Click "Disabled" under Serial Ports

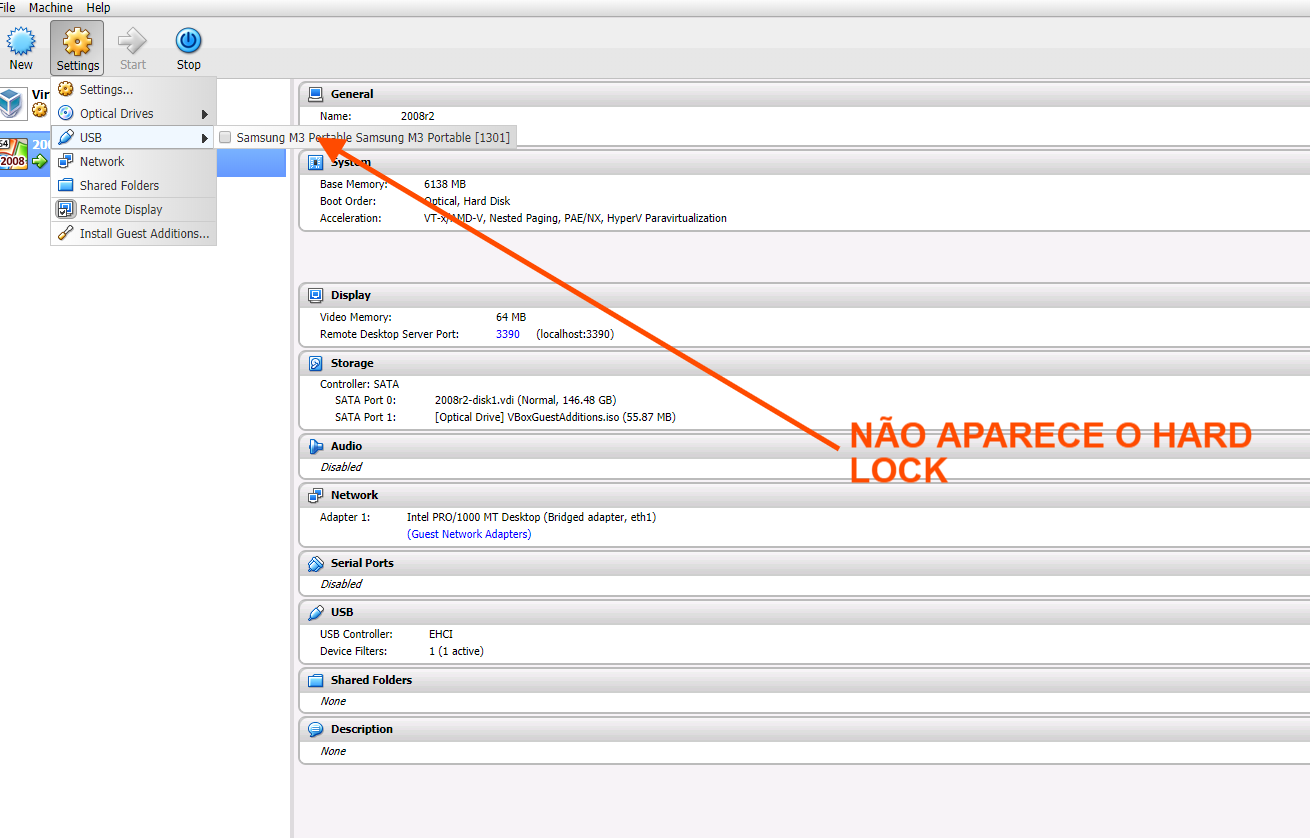point(341,584)
